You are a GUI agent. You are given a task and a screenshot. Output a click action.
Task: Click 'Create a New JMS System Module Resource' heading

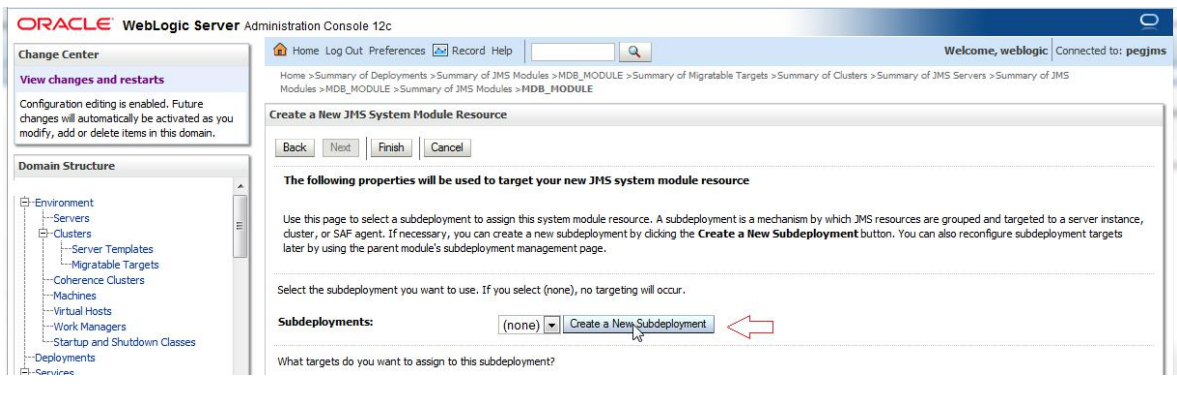388,115
